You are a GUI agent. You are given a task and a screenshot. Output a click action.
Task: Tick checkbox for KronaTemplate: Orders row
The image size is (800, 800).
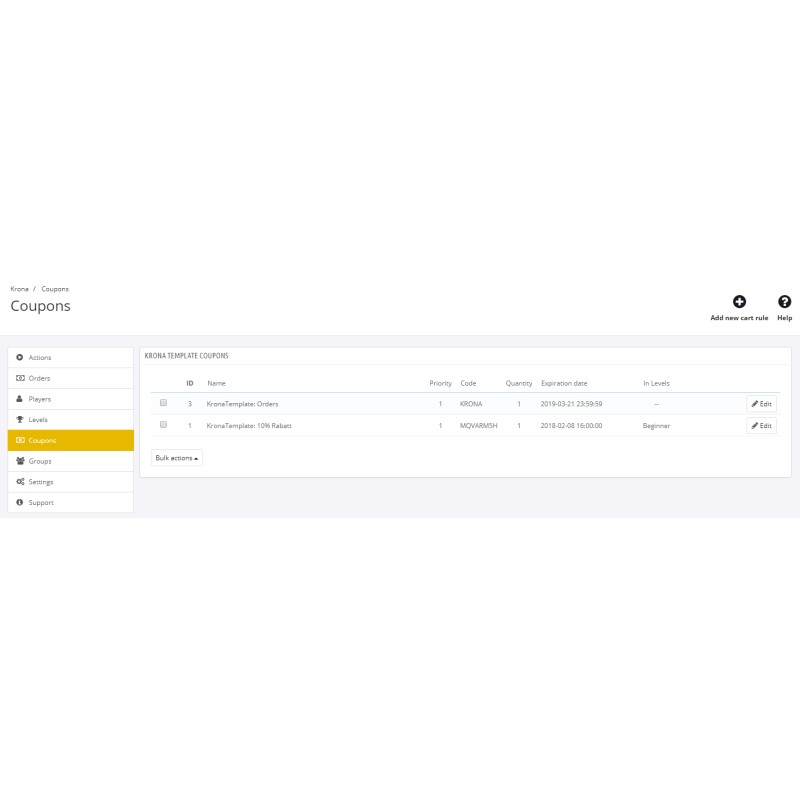pyautogui.click(x=163, y=403)
